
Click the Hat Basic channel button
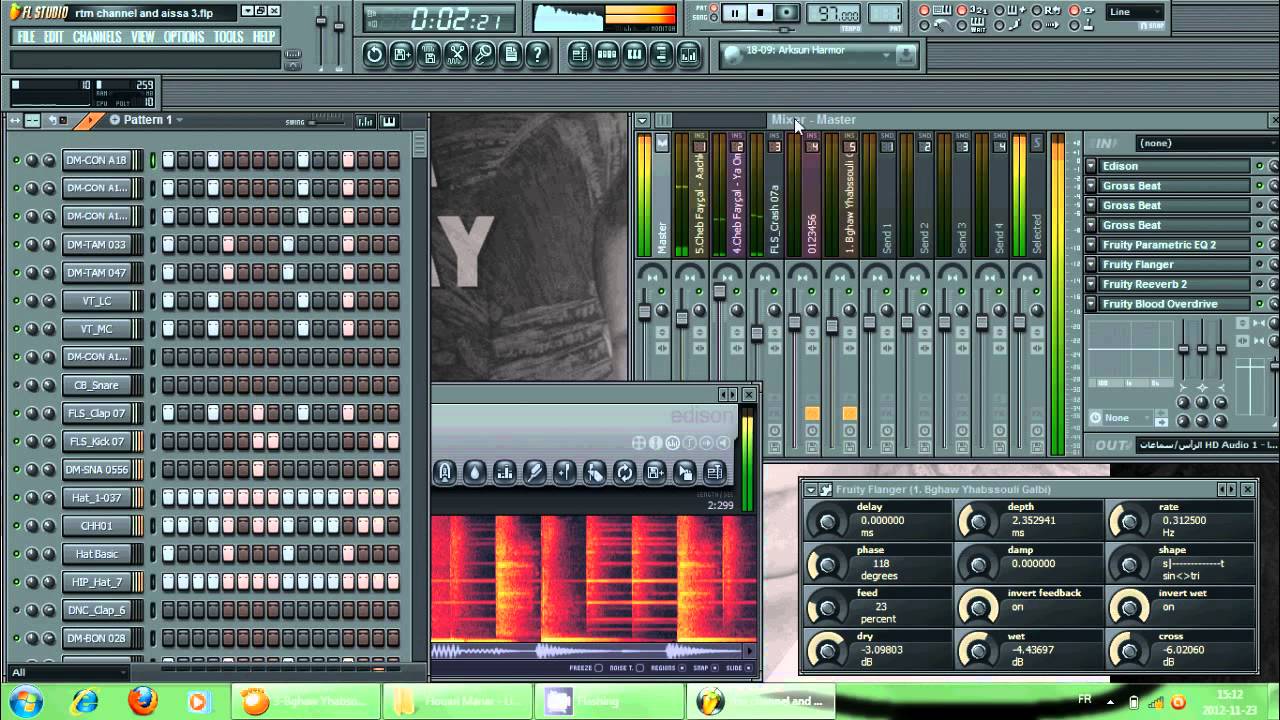(97, 553)
